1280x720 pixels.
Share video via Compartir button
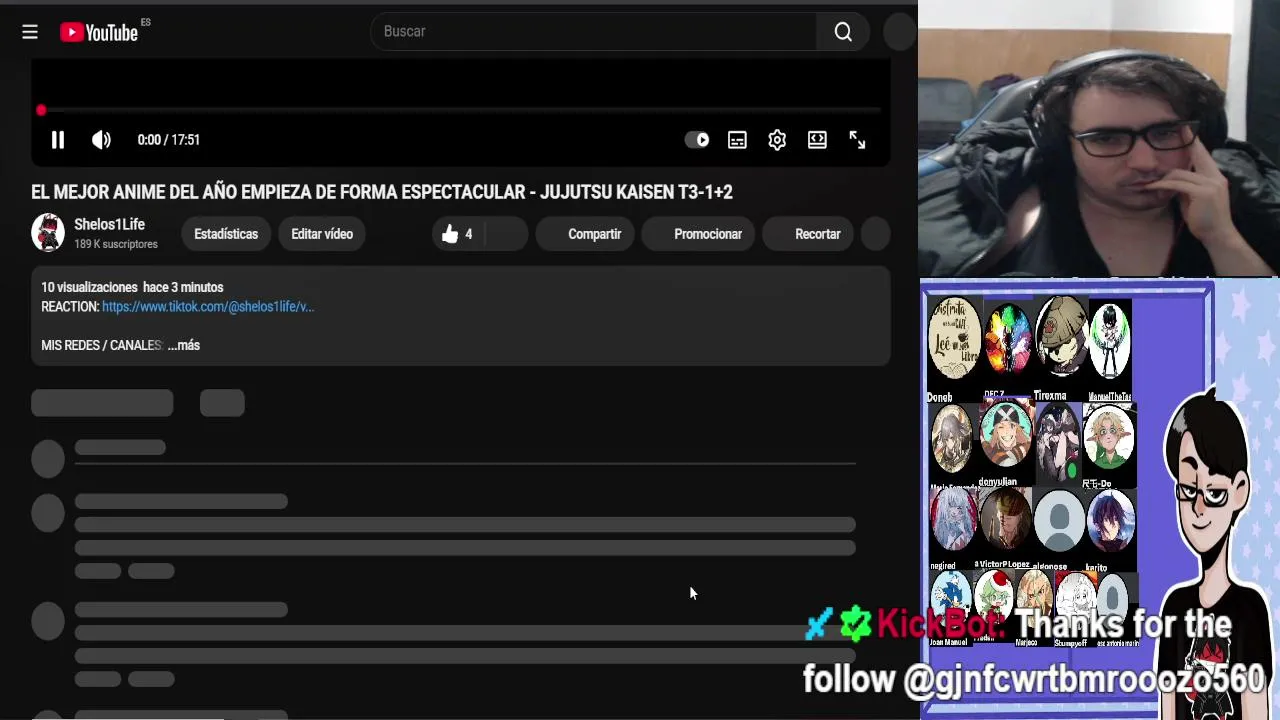coord(584,234)
